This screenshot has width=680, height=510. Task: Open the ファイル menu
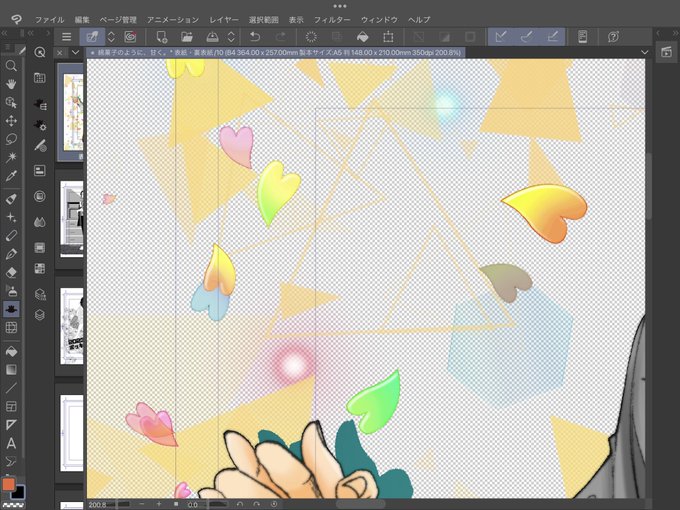click(x=49, y=20)
